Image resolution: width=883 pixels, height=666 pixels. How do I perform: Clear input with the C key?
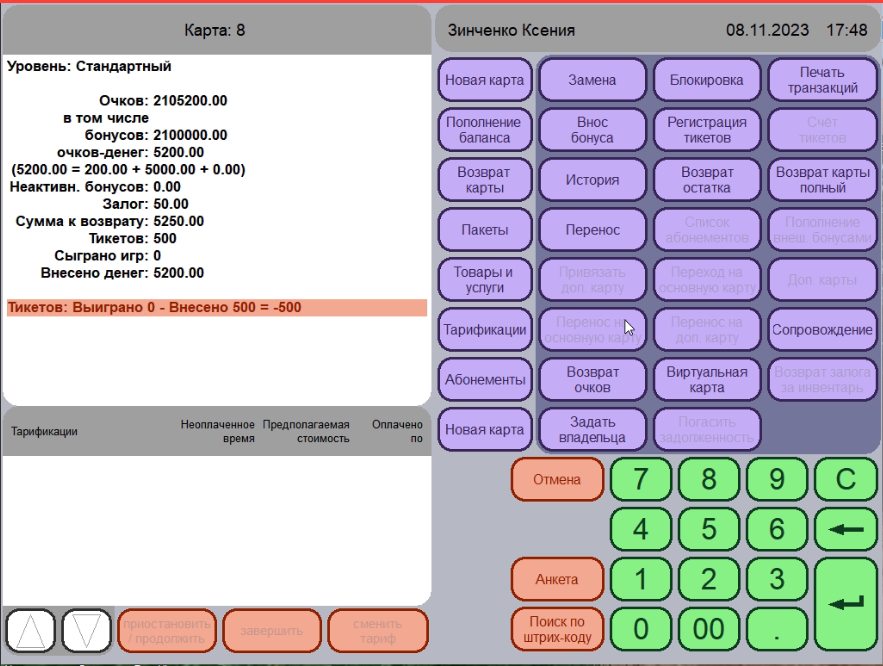(x=845, y=479)
